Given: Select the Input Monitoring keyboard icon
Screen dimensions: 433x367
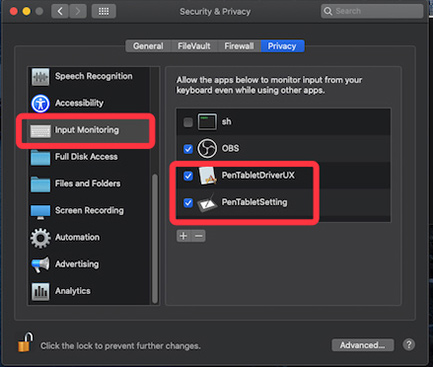Looking at the screenshot, I should [x=40, y=131].
